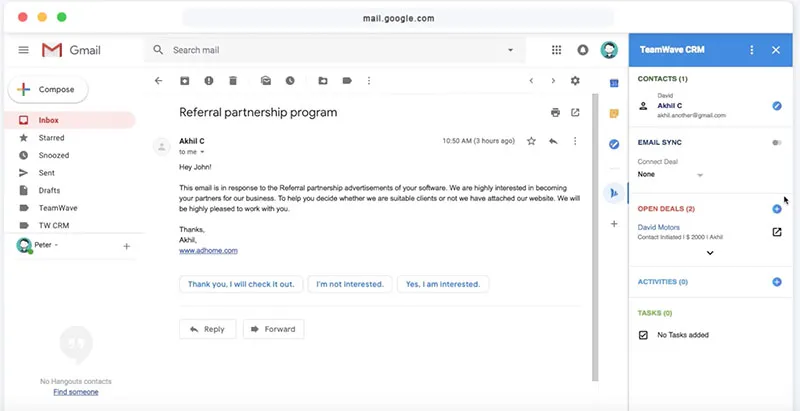Viewport: 800px width, 411px height.
Task: Click into the Search mail field
Action: pos(335,50)
